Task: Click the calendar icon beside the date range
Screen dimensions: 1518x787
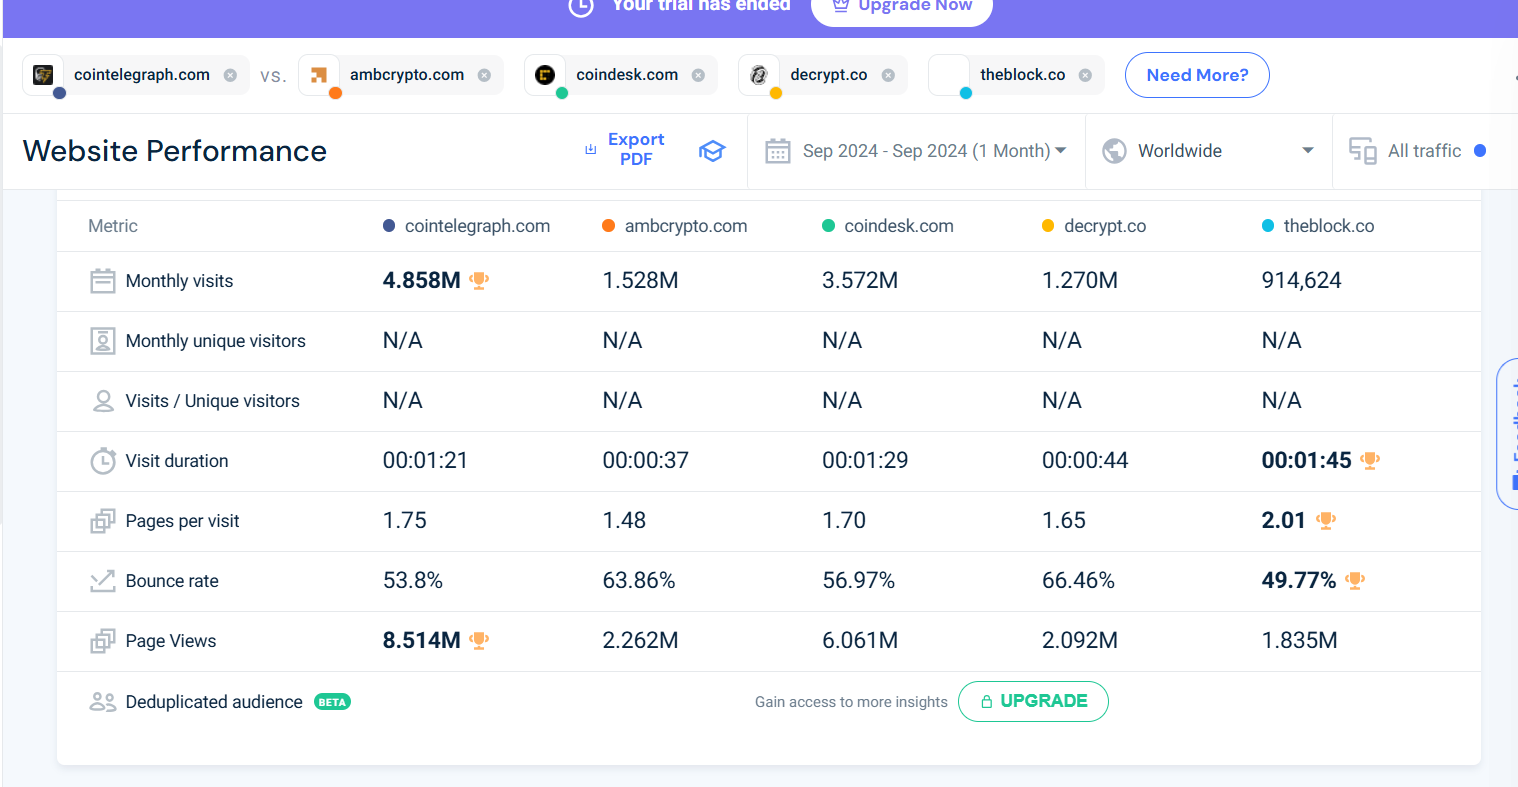Action: coord(778,151)
